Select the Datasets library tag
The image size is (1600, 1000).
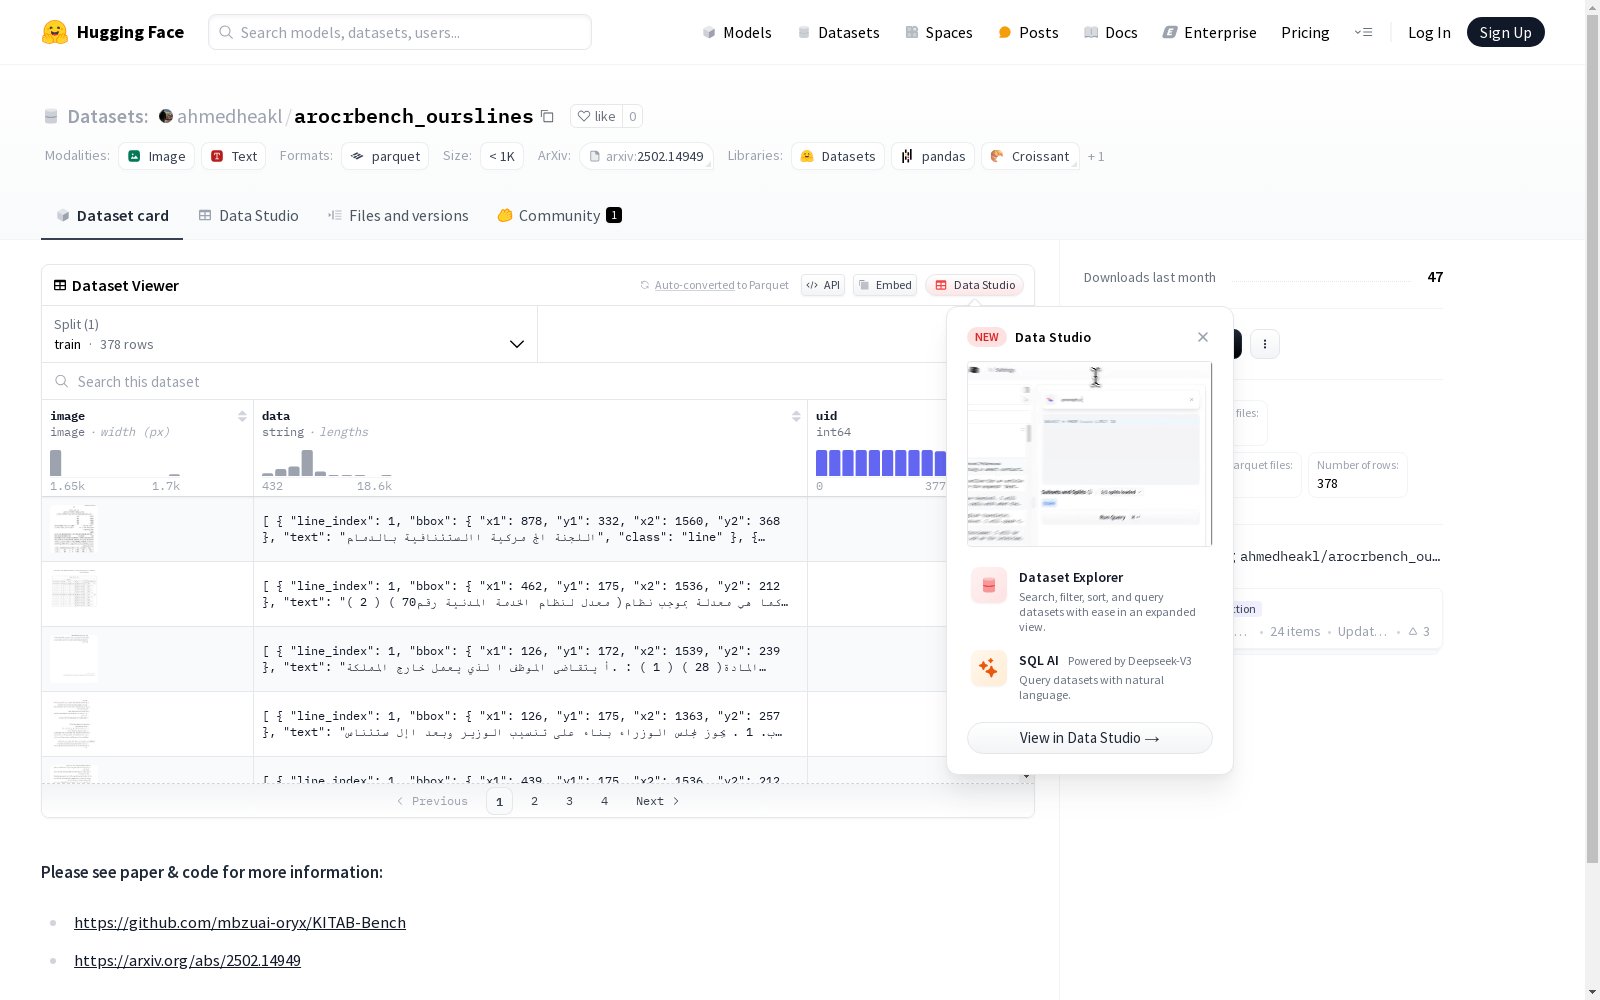click(838, 156)
